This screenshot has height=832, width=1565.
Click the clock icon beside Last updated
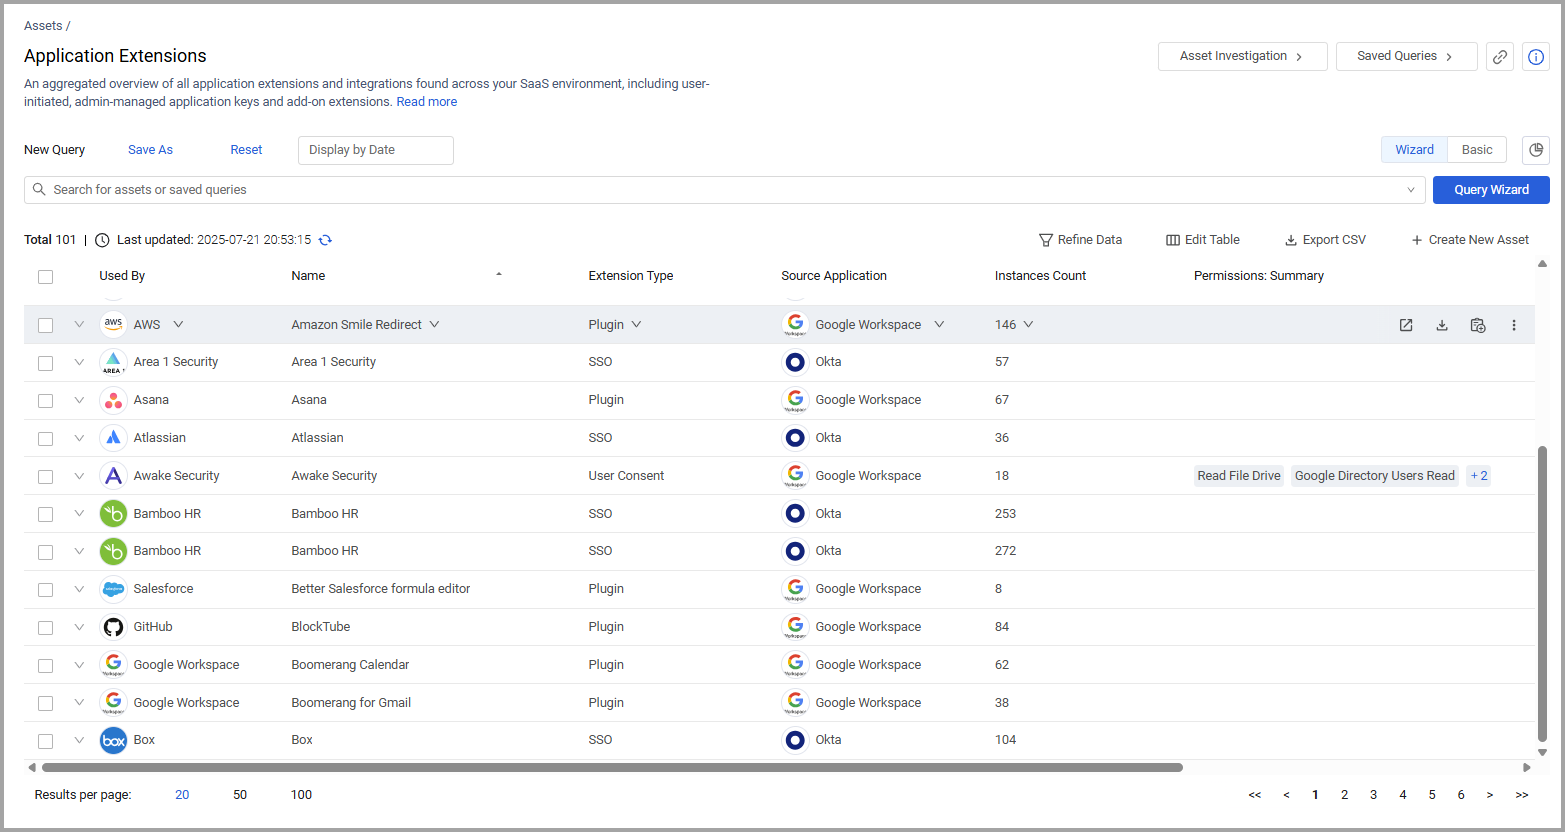click(x=102, y=240)
